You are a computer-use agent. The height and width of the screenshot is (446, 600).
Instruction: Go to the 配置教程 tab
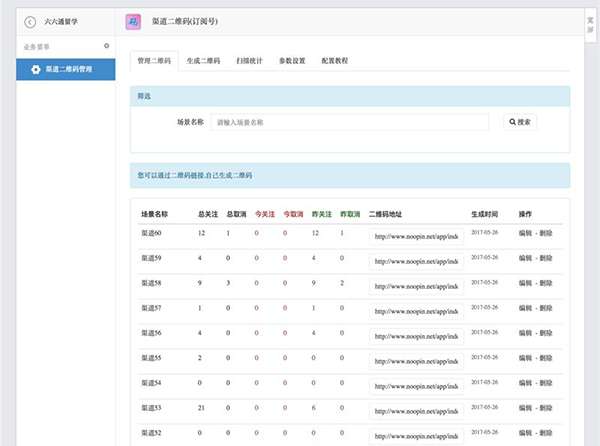click(336, 61)
